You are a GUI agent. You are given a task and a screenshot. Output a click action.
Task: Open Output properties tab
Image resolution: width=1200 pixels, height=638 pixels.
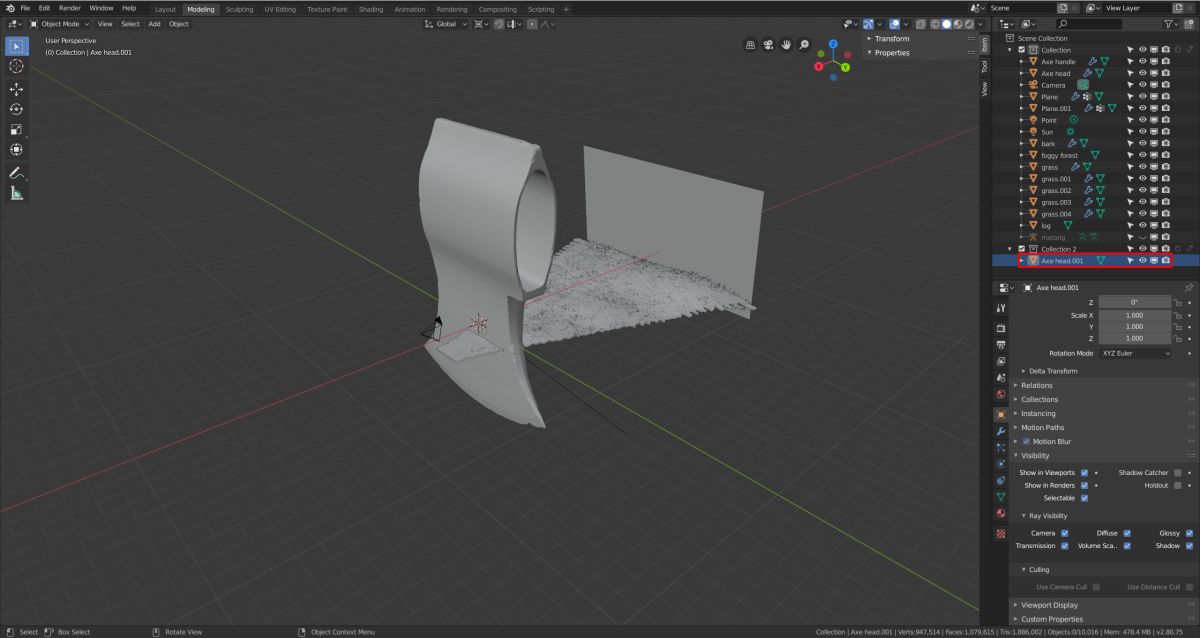click(1000, 344)
